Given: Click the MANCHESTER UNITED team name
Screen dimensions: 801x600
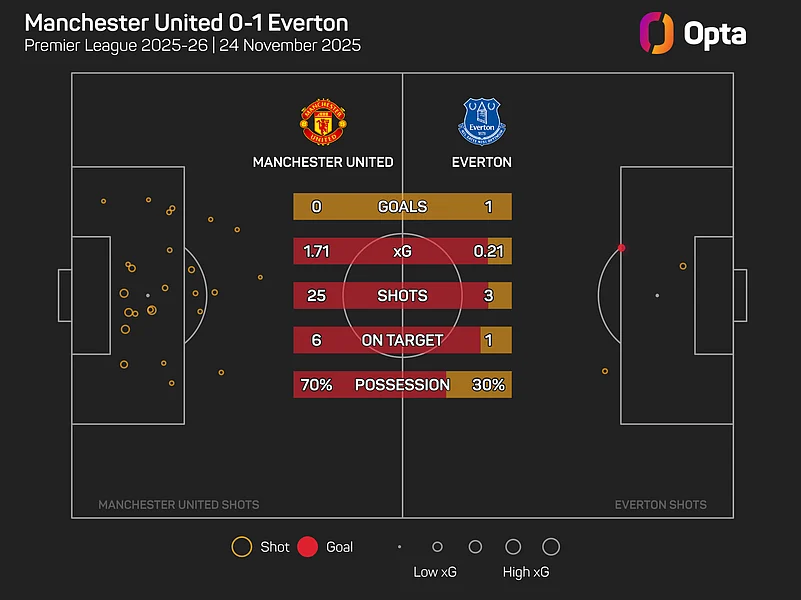Looking at the screenshot, I should (323, 162).
